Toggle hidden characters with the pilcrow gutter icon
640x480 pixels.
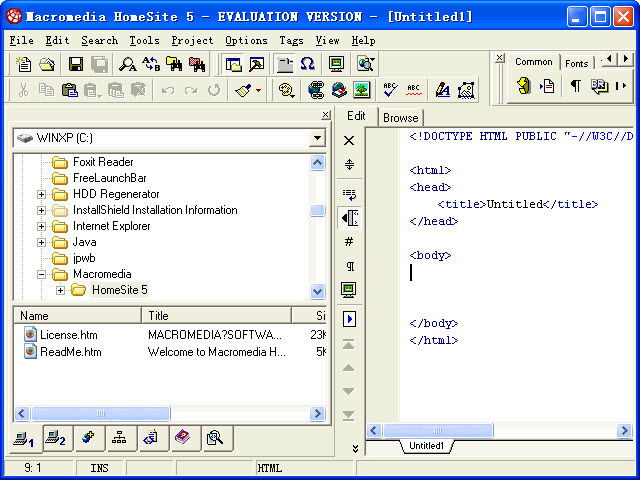click(x=349, y=266)
